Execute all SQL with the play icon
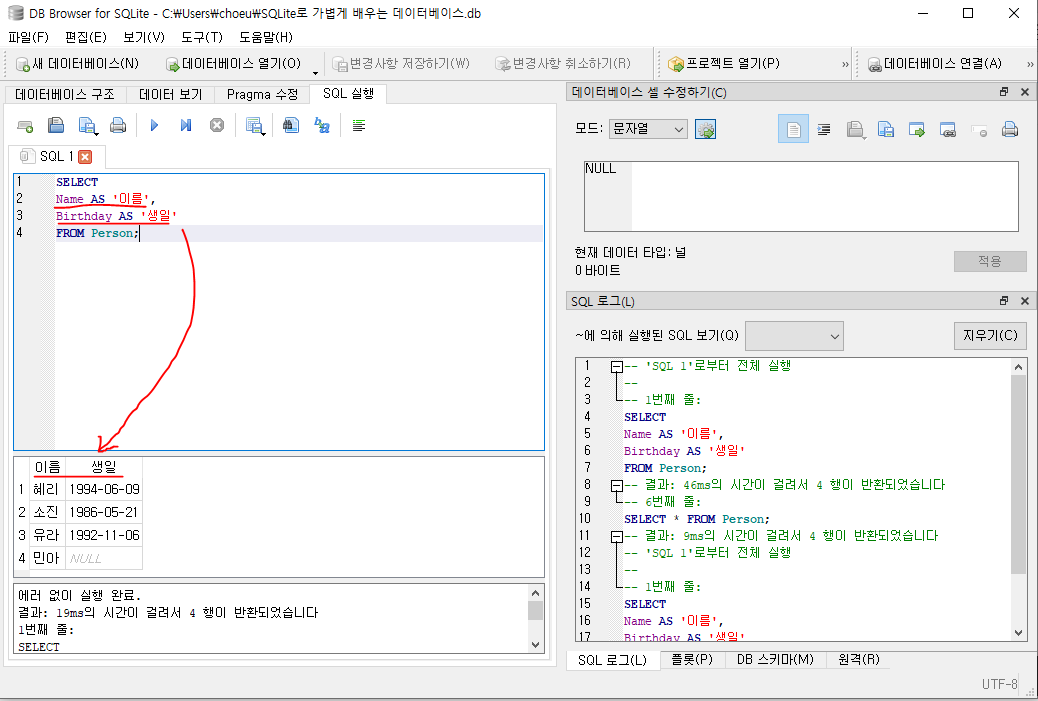 click(x=154, y=125)
